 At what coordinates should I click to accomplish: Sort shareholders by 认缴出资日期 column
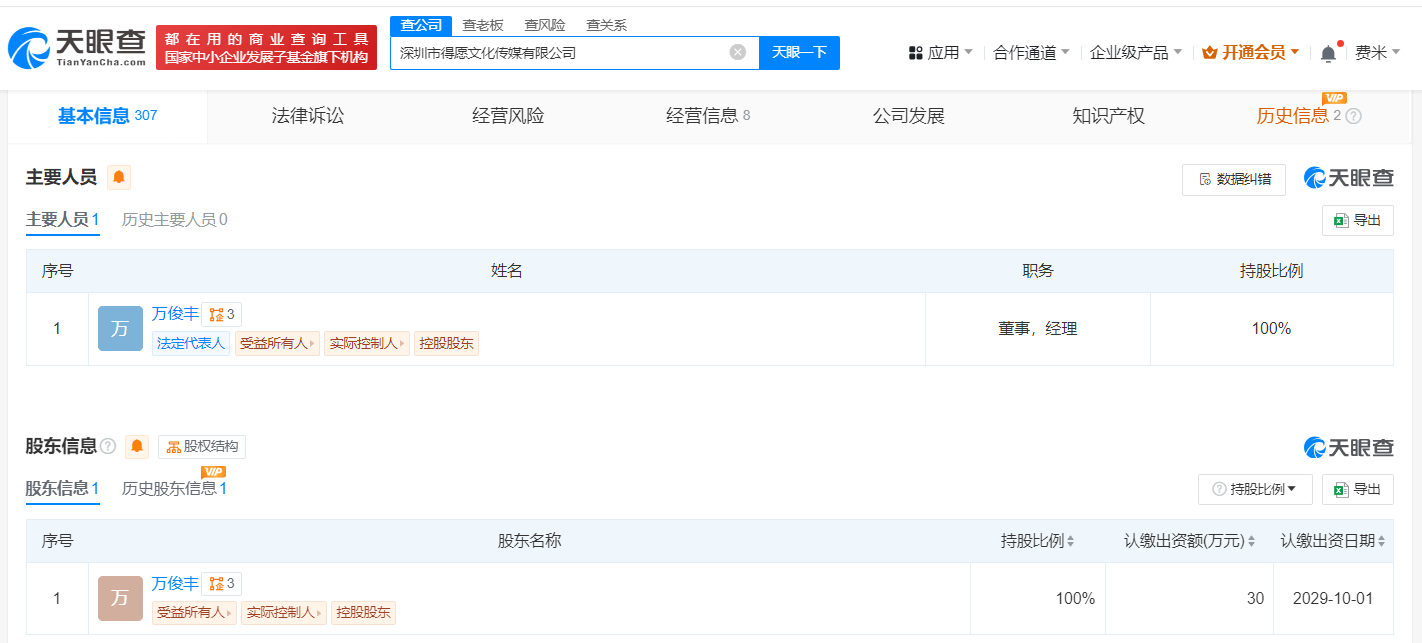pyautogui.click(x=1333, y=541)
